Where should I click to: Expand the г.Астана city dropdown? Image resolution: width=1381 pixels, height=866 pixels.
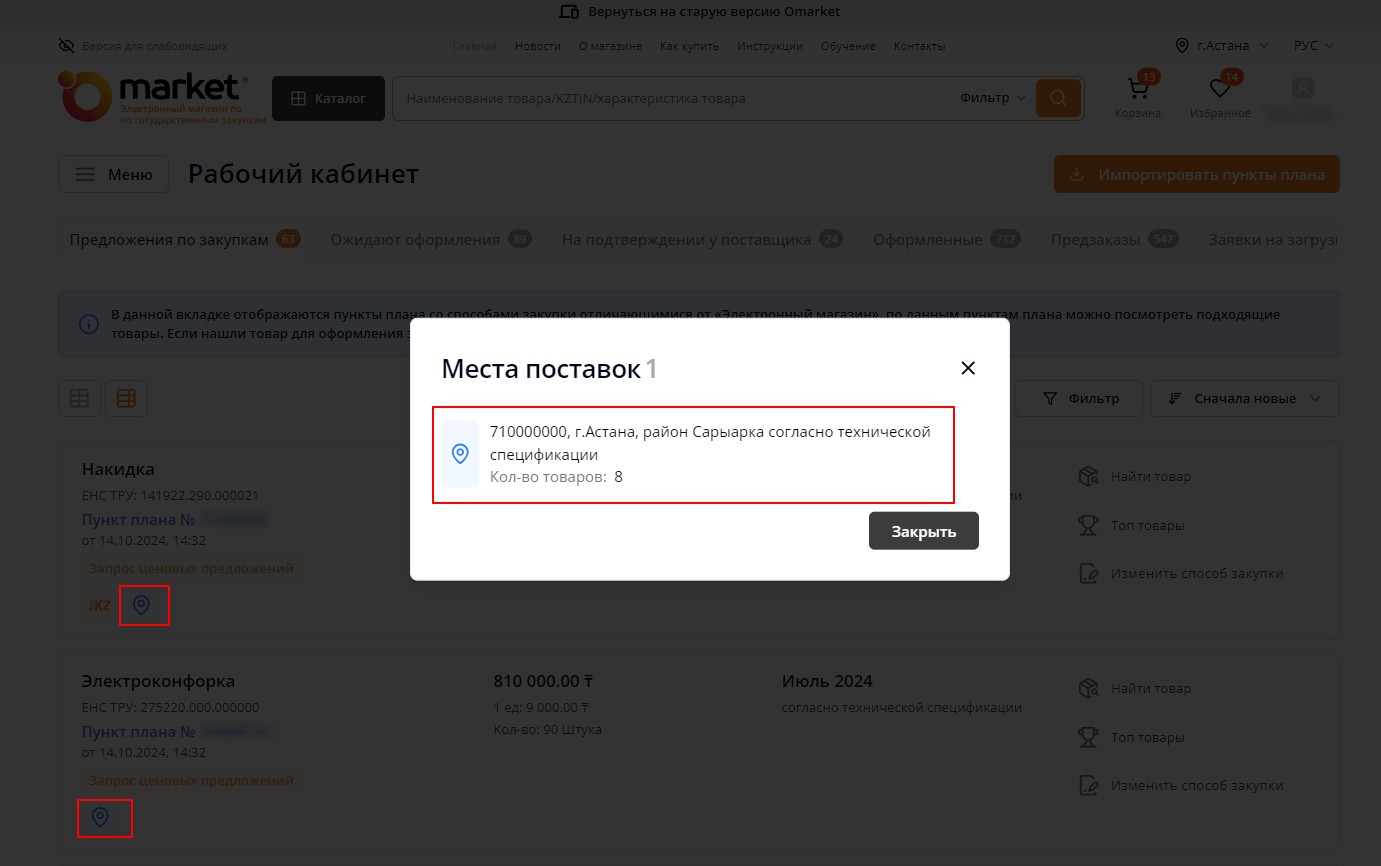point(1221,46)
